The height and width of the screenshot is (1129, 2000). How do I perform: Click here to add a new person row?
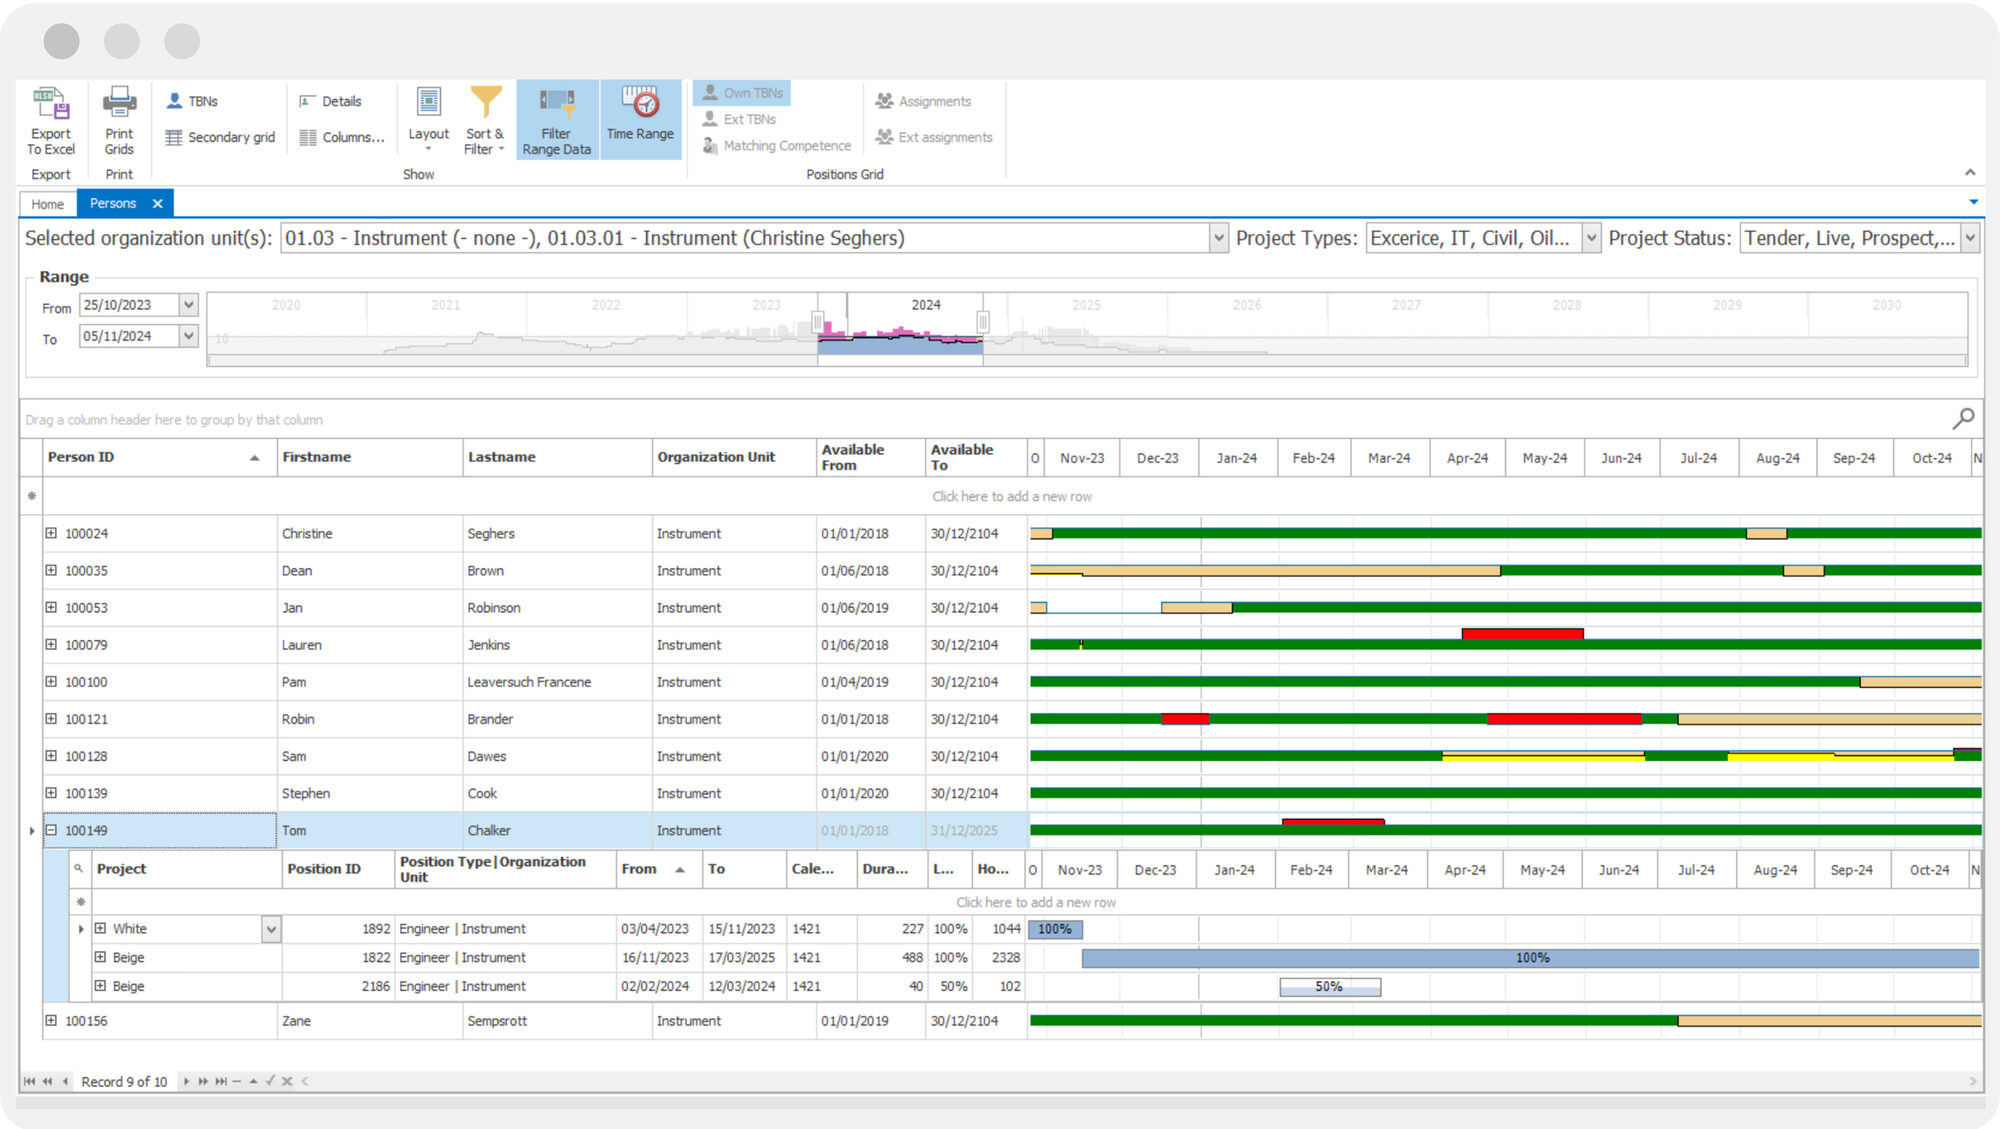click(1012, 496)
